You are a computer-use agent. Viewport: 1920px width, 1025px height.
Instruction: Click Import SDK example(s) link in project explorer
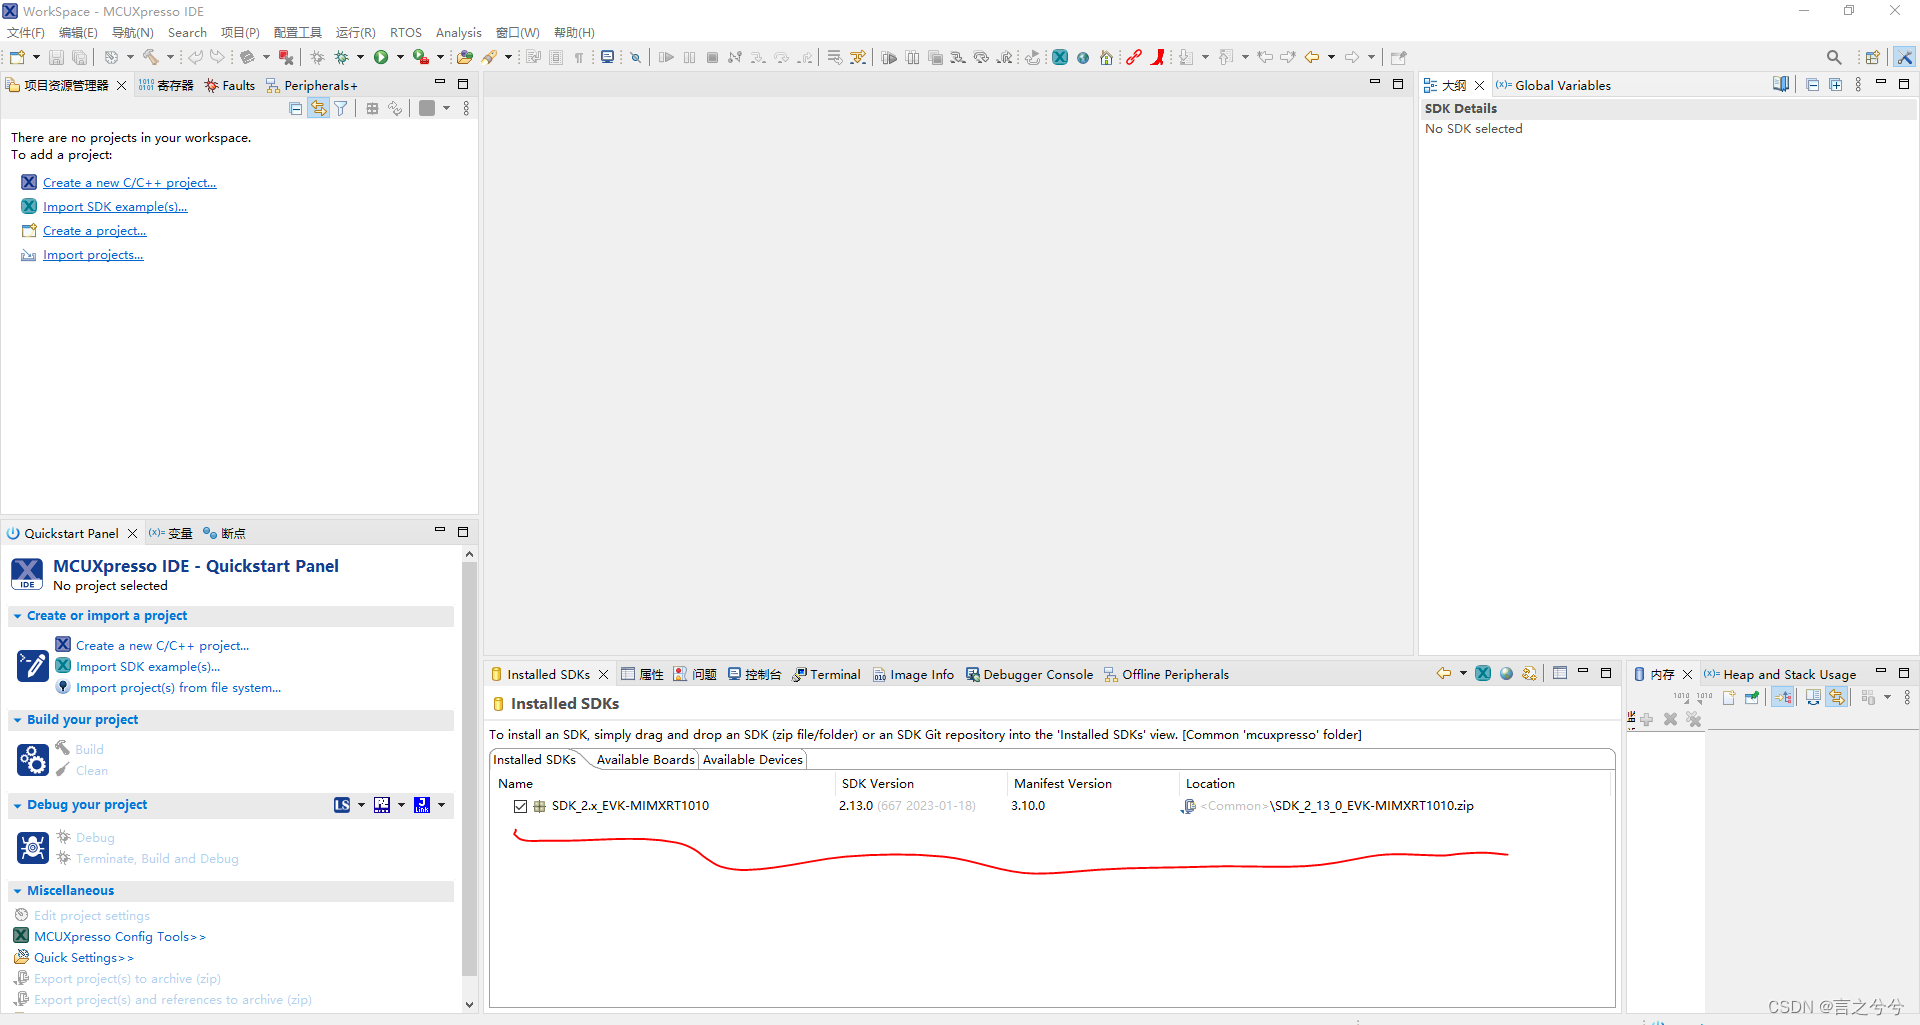[115, 207]
